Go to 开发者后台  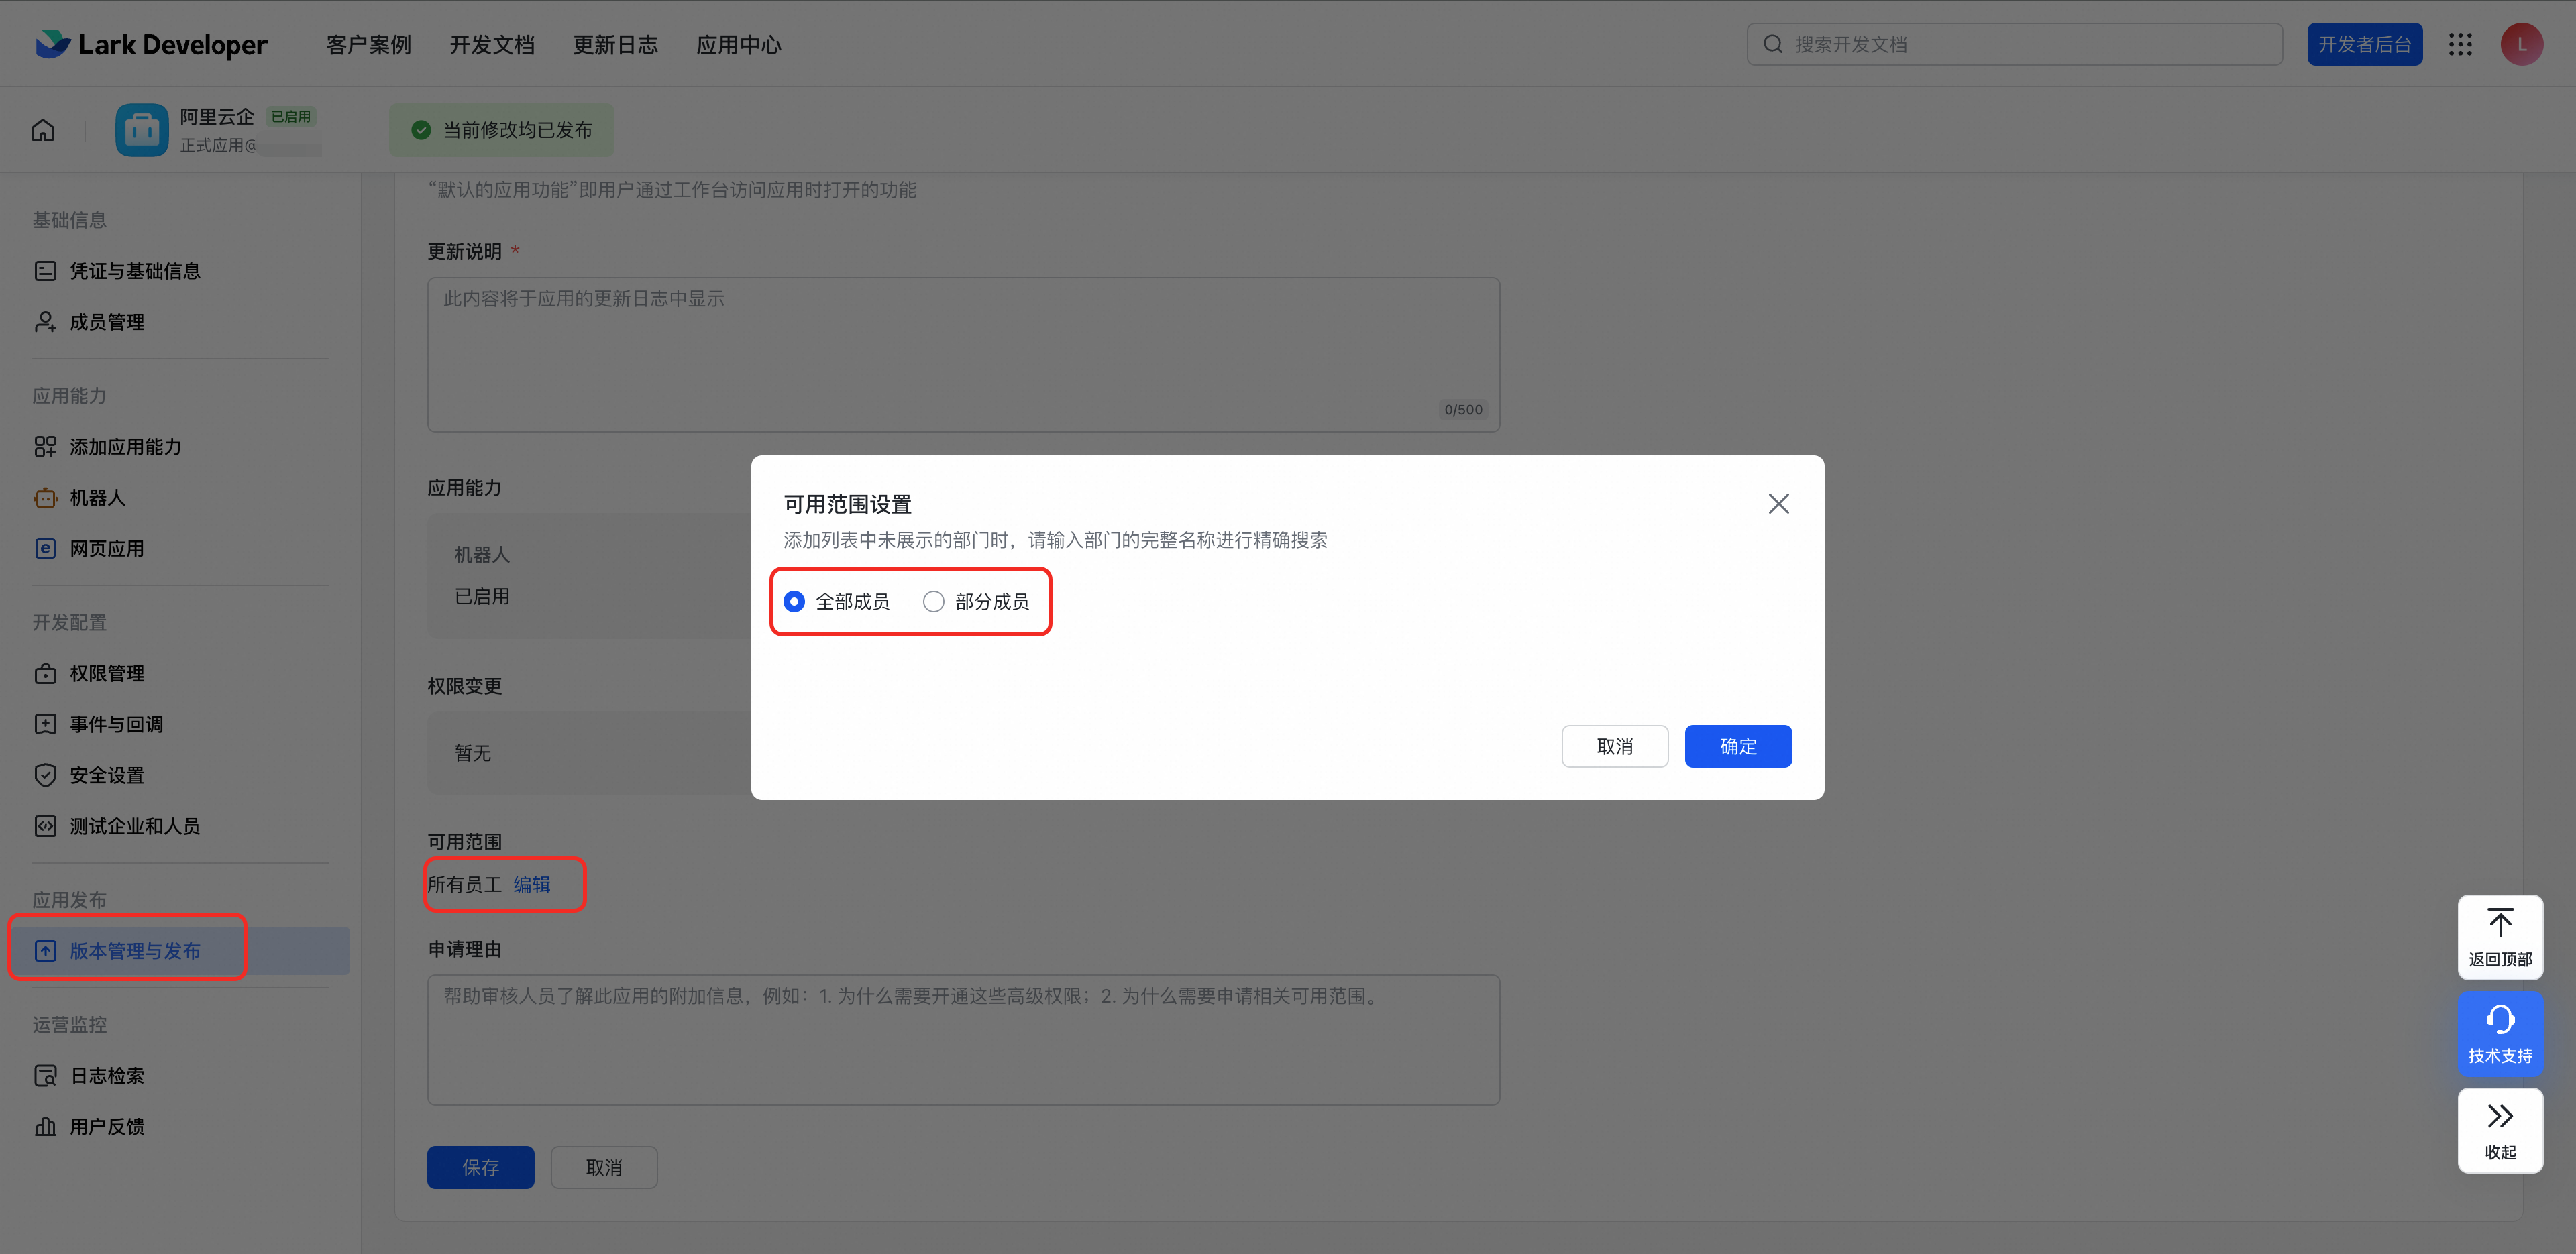pyautogui.click(x=2364, y=44)
